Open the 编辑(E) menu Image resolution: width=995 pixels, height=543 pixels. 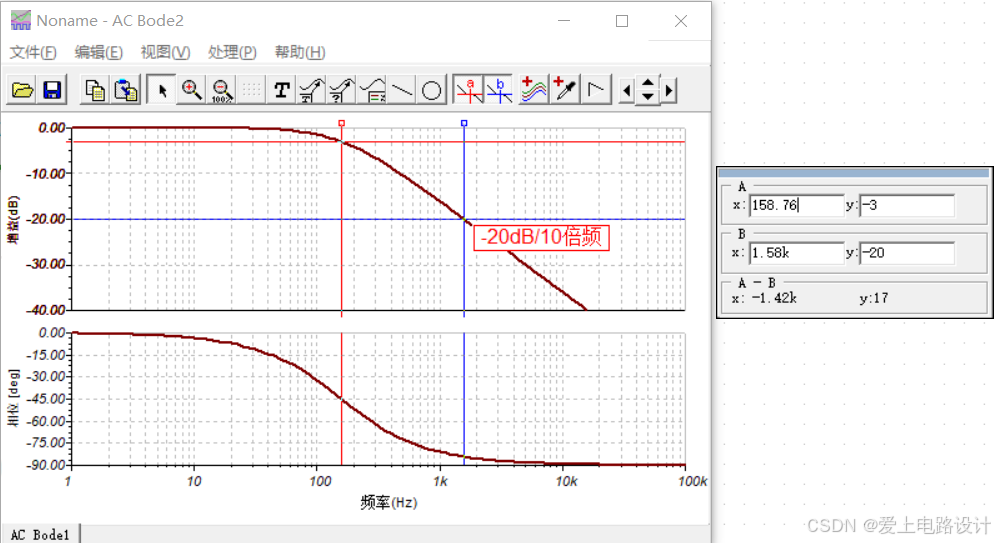coord(98,52)
